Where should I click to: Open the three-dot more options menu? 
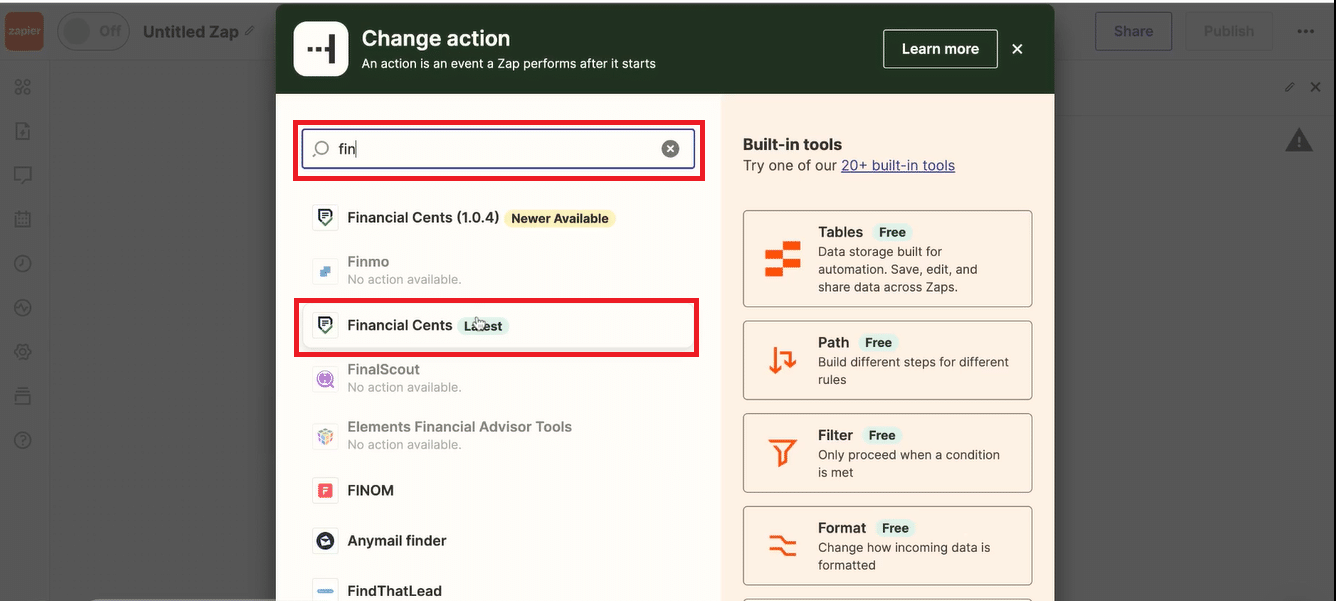tap(1305, 31)
